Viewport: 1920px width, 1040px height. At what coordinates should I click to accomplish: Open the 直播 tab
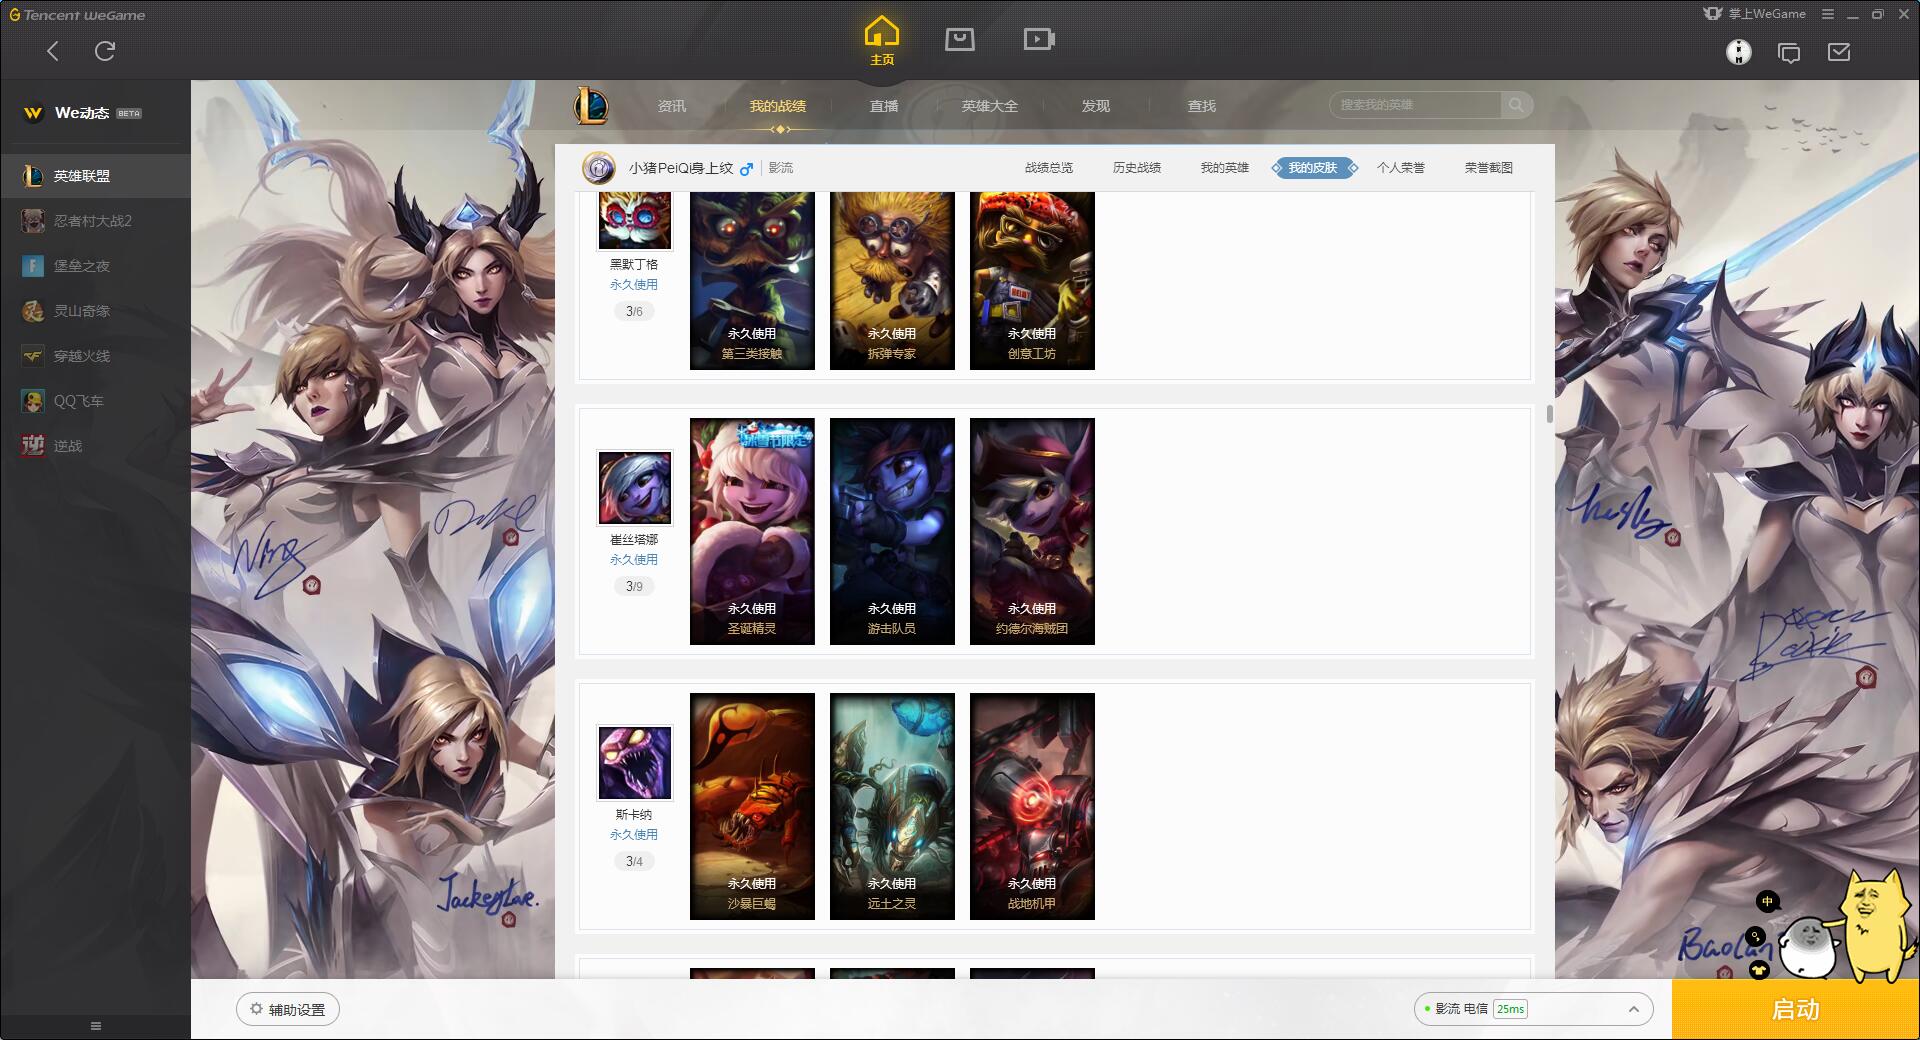pos(884,106)
